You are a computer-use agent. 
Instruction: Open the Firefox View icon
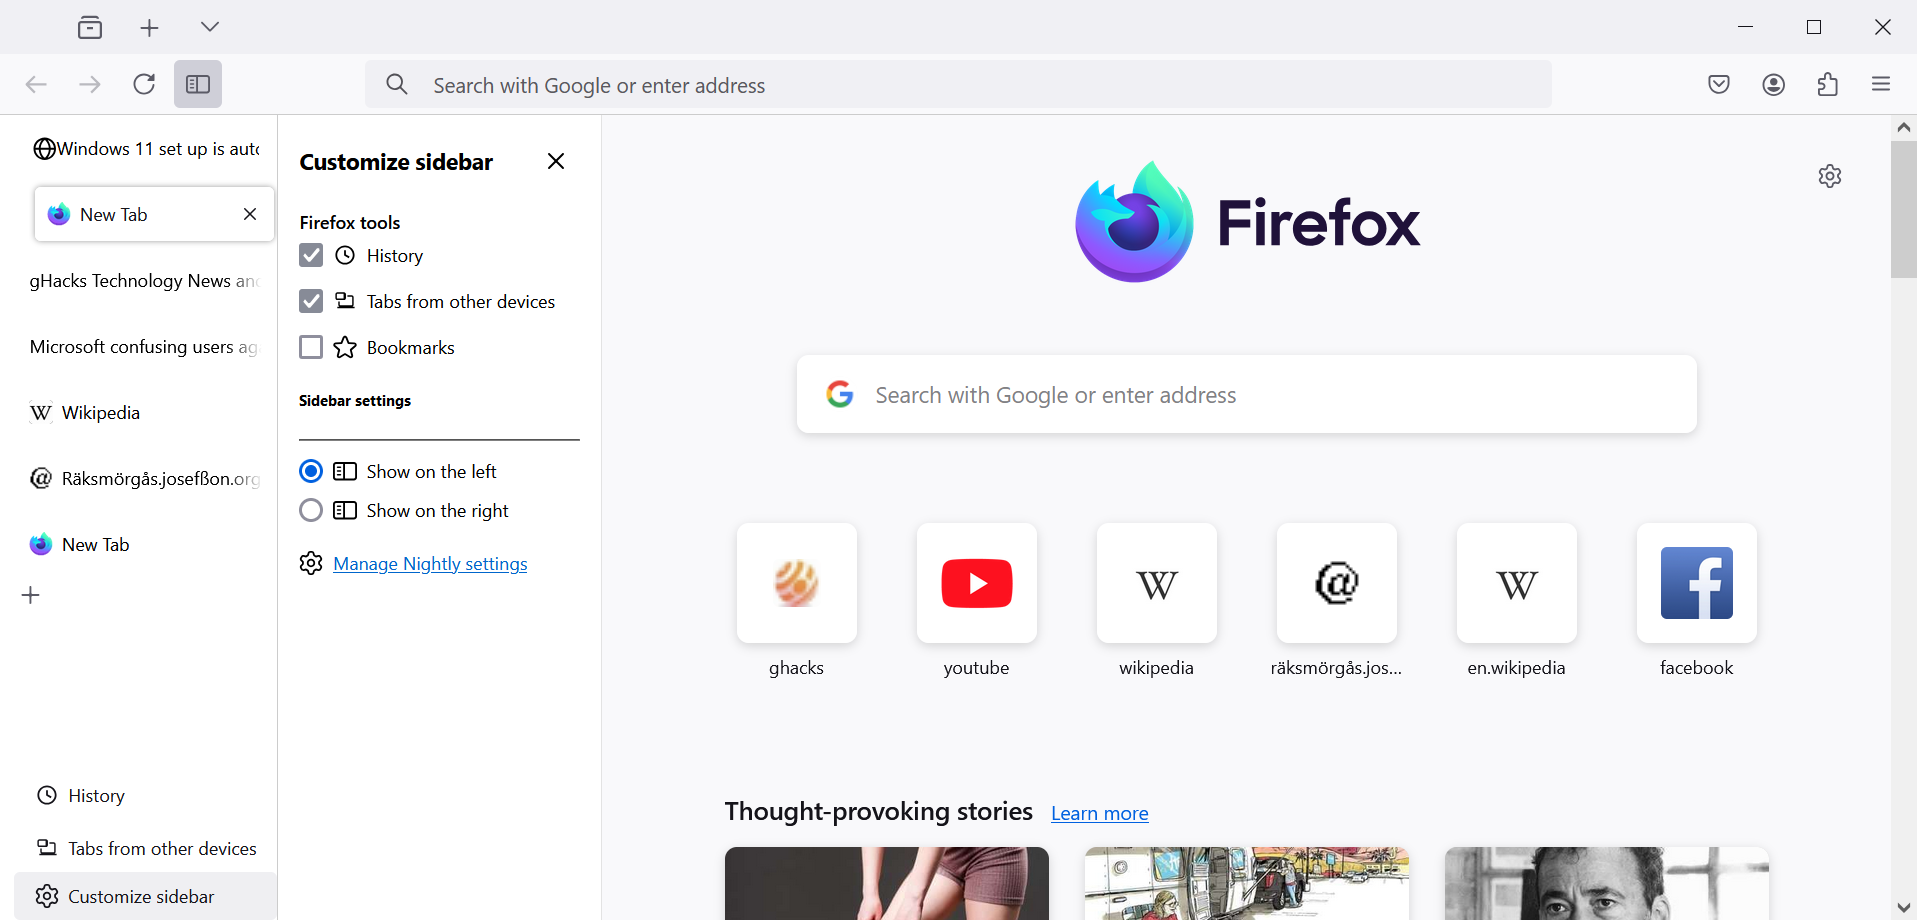click(x=90, y=27)
